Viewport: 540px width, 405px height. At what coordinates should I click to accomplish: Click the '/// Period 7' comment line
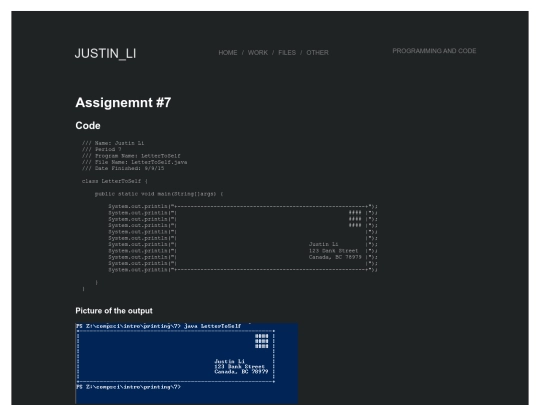pos(102,149)
